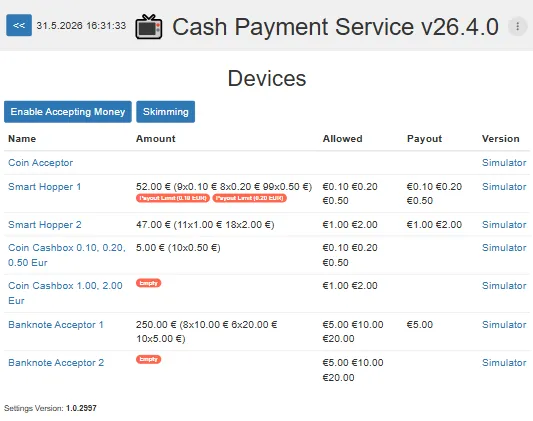The height and width of the screenshot is (421, 533).
Task: Click Simulator link in Coin Cashbox 1.00 row
Action: [x=504, y=286]
